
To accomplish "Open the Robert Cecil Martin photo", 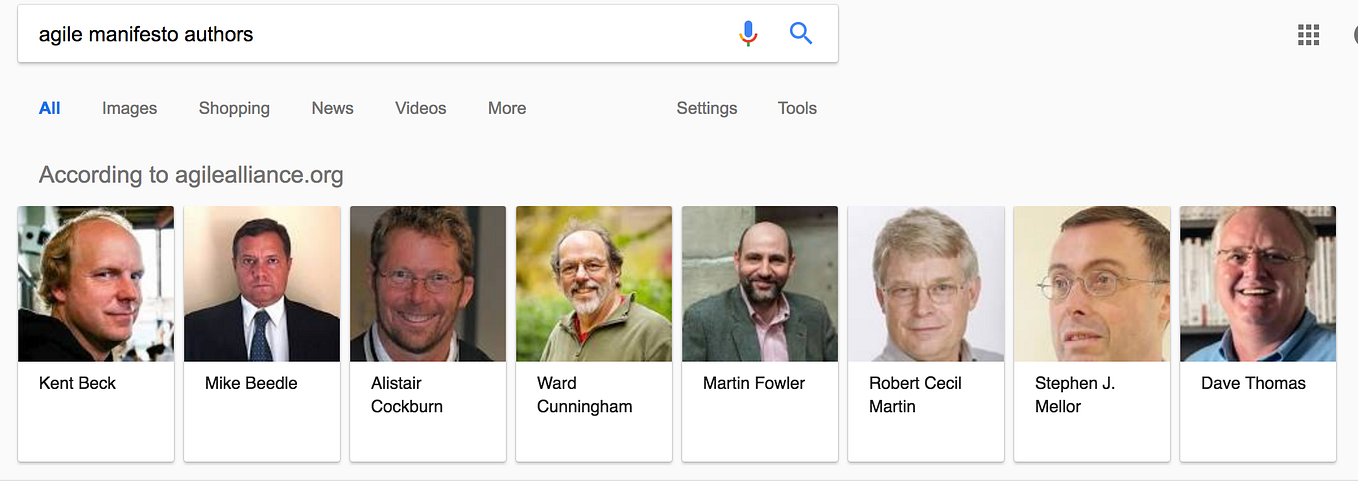I will tap(926, 284).
